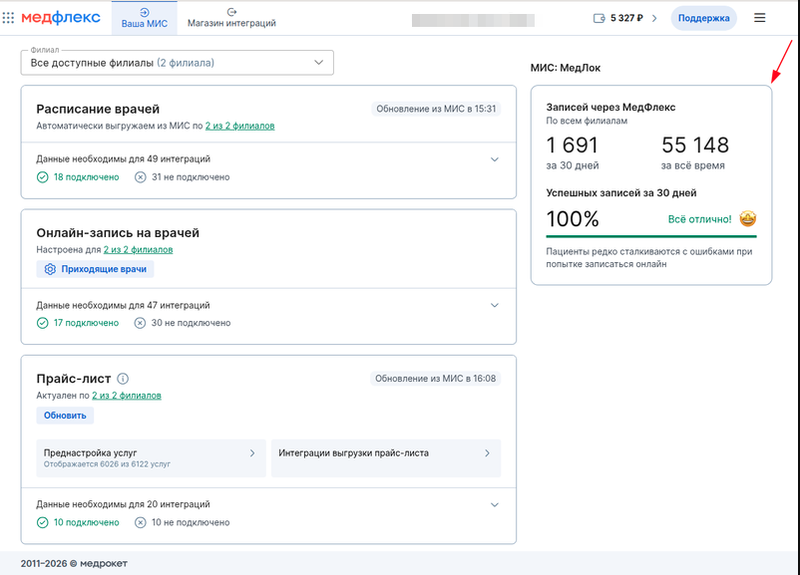The height and width of the screenshot is (575, 800).
Task: Open the balance details arrow after 5 327 ₽
Action: tap(655, 18)
